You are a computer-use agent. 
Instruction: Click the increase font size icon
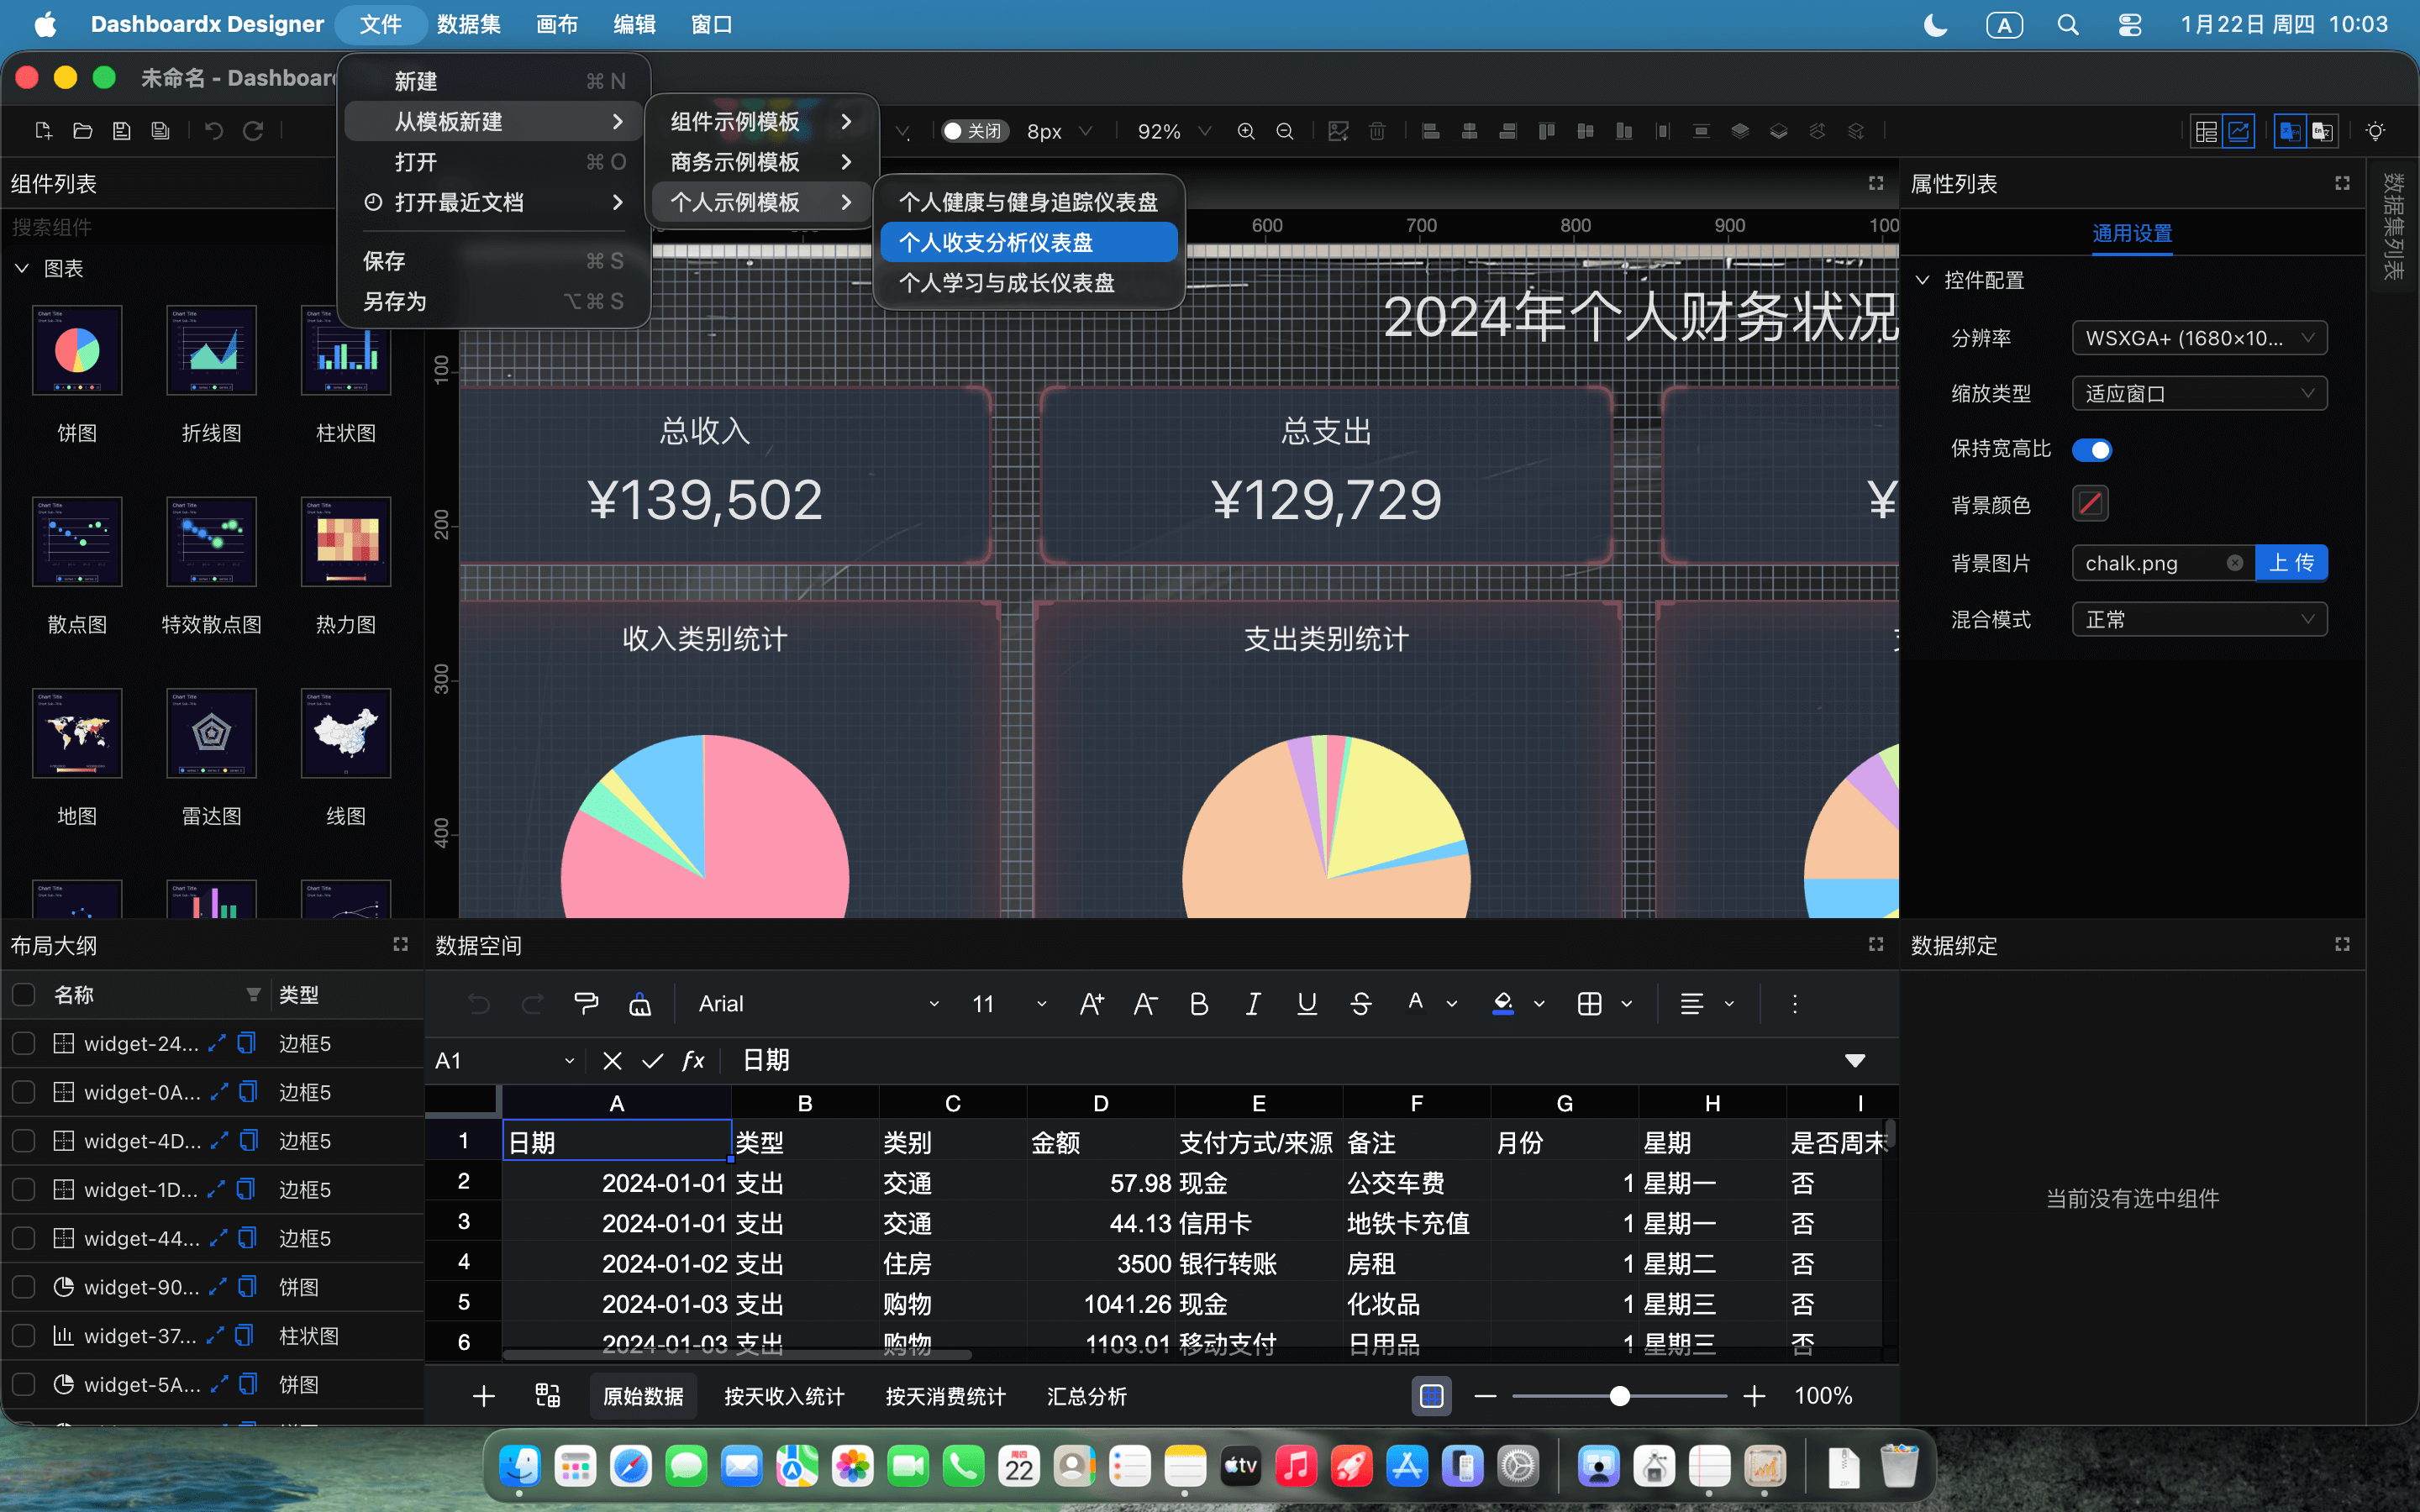point(1091,1003)
